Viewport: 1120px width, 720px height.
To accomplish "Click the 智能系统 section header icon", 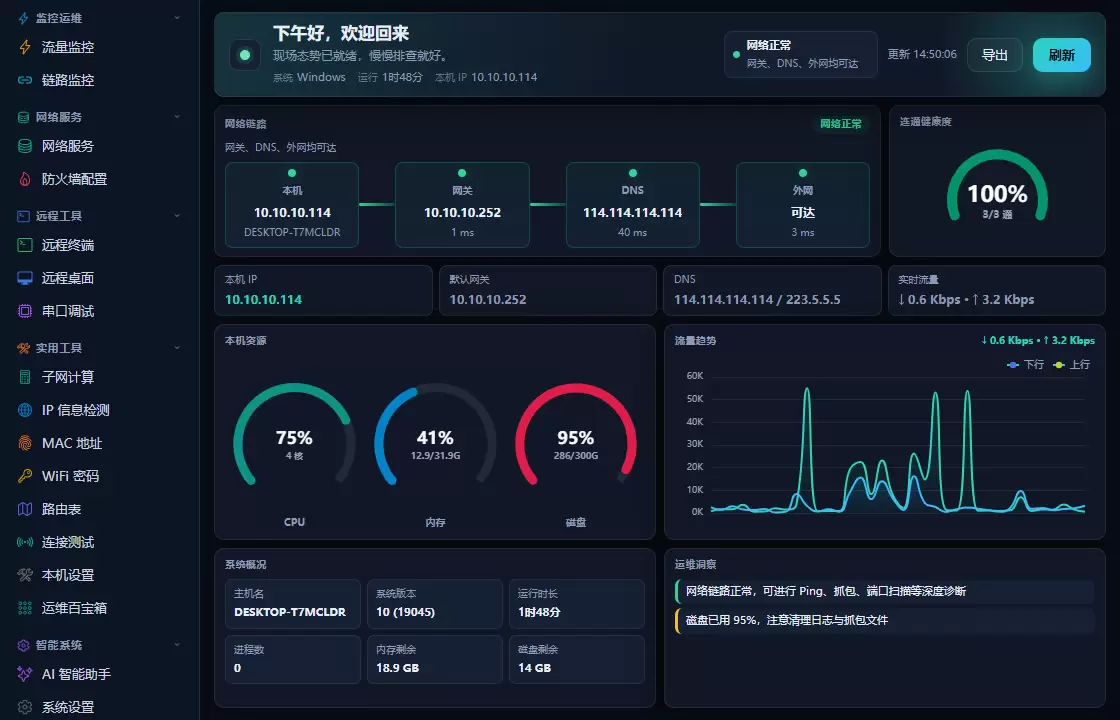I will click(x=23, y=645).
